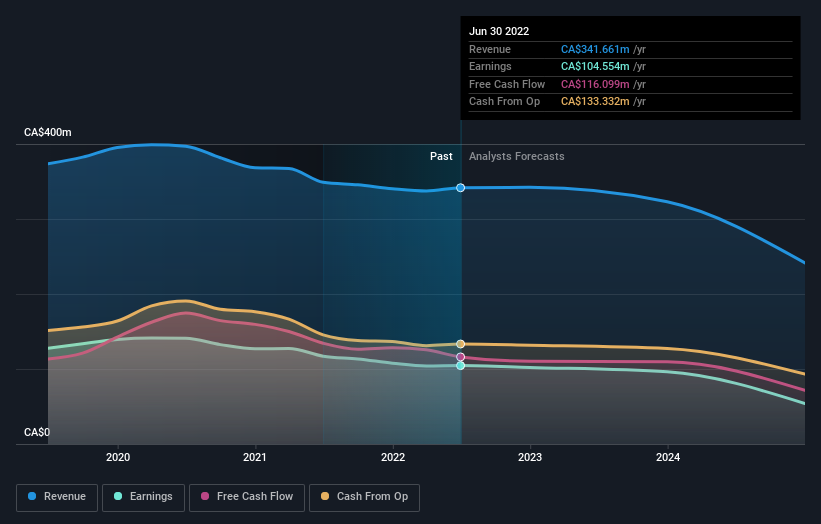Viewport: 821px width, 524px height.
Task: Toggle the Revenue series in the legend
Action: [57, 497]
